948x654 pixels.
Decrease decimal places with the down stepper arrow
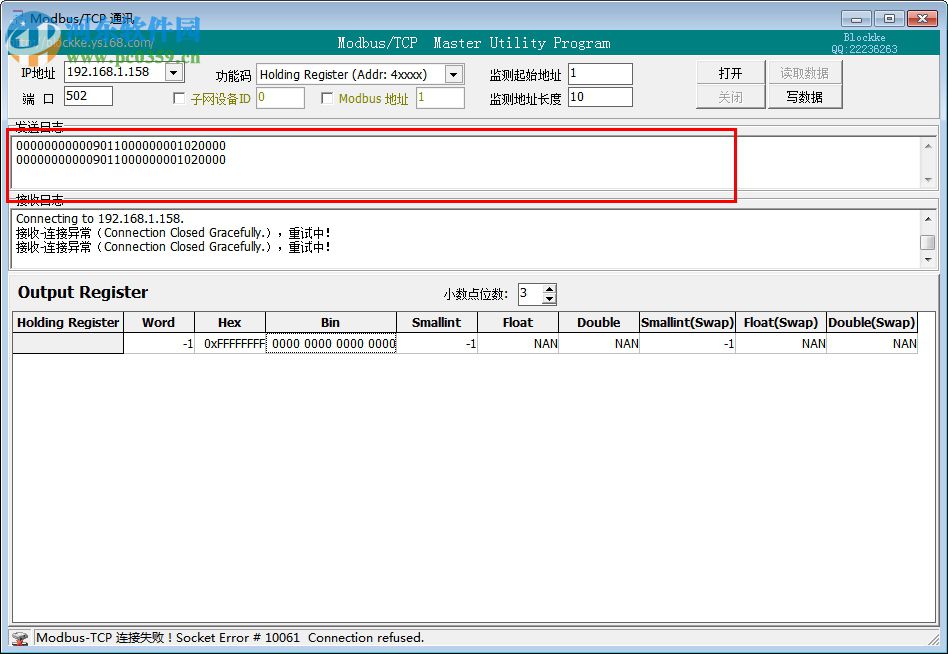(x=551, y=299)
